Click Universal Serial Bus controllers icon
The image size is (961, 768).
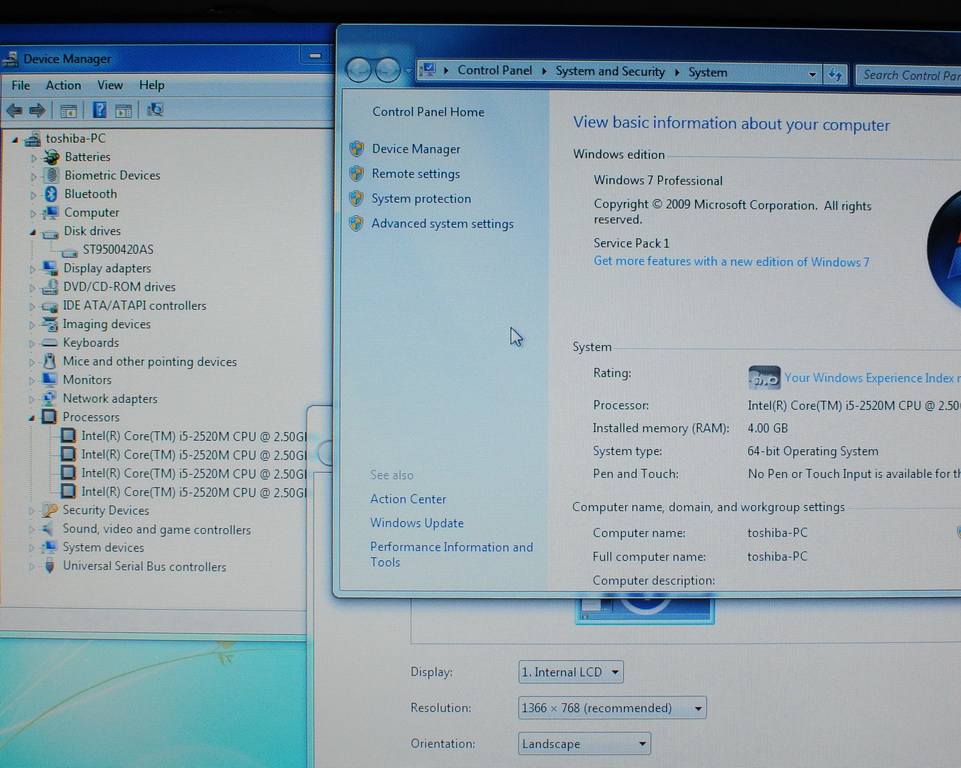click(50, 566)
